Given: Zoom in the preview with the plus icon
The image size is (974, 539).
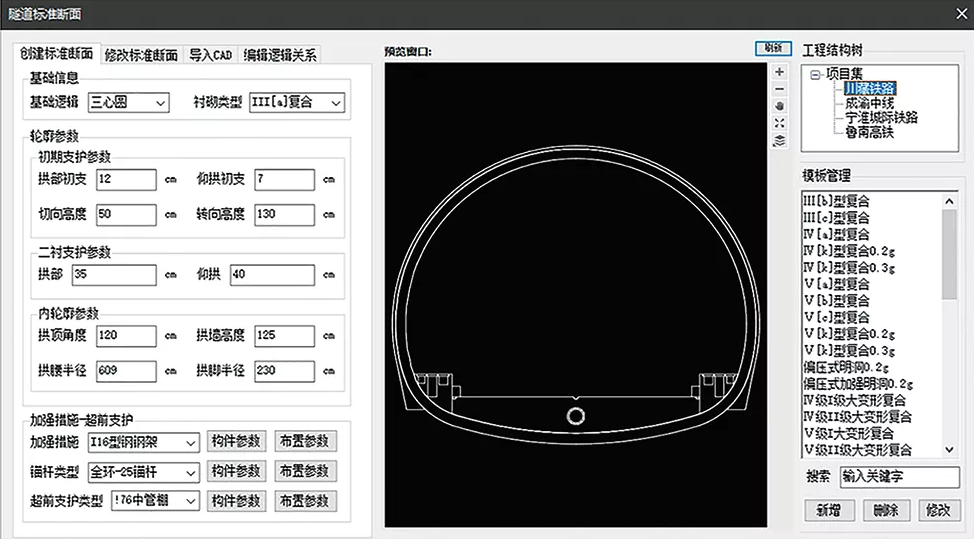Looking at the screenshot, I should point(780,72).
